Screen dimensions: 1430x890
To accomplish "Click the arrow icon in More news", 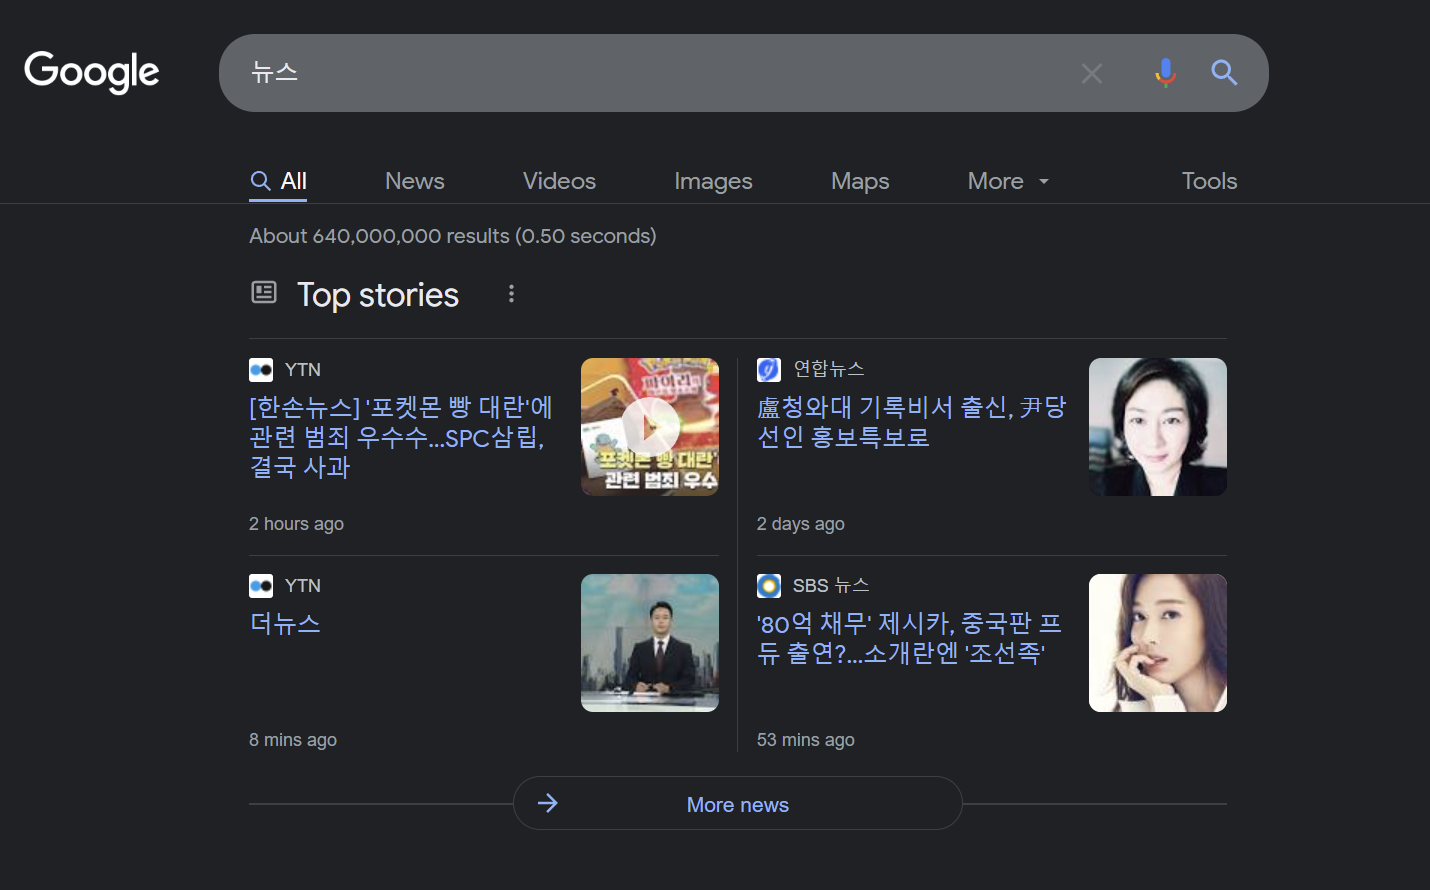I will [547, 803].
